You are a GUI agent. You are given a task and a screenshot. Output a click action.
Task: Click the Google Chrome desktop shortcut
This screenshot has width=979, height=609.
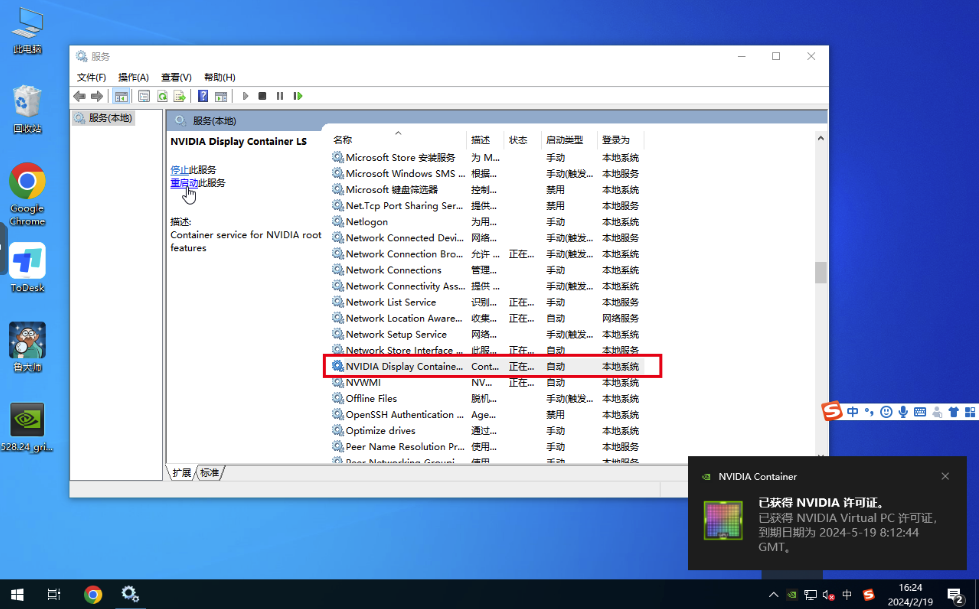pos(27,194)
